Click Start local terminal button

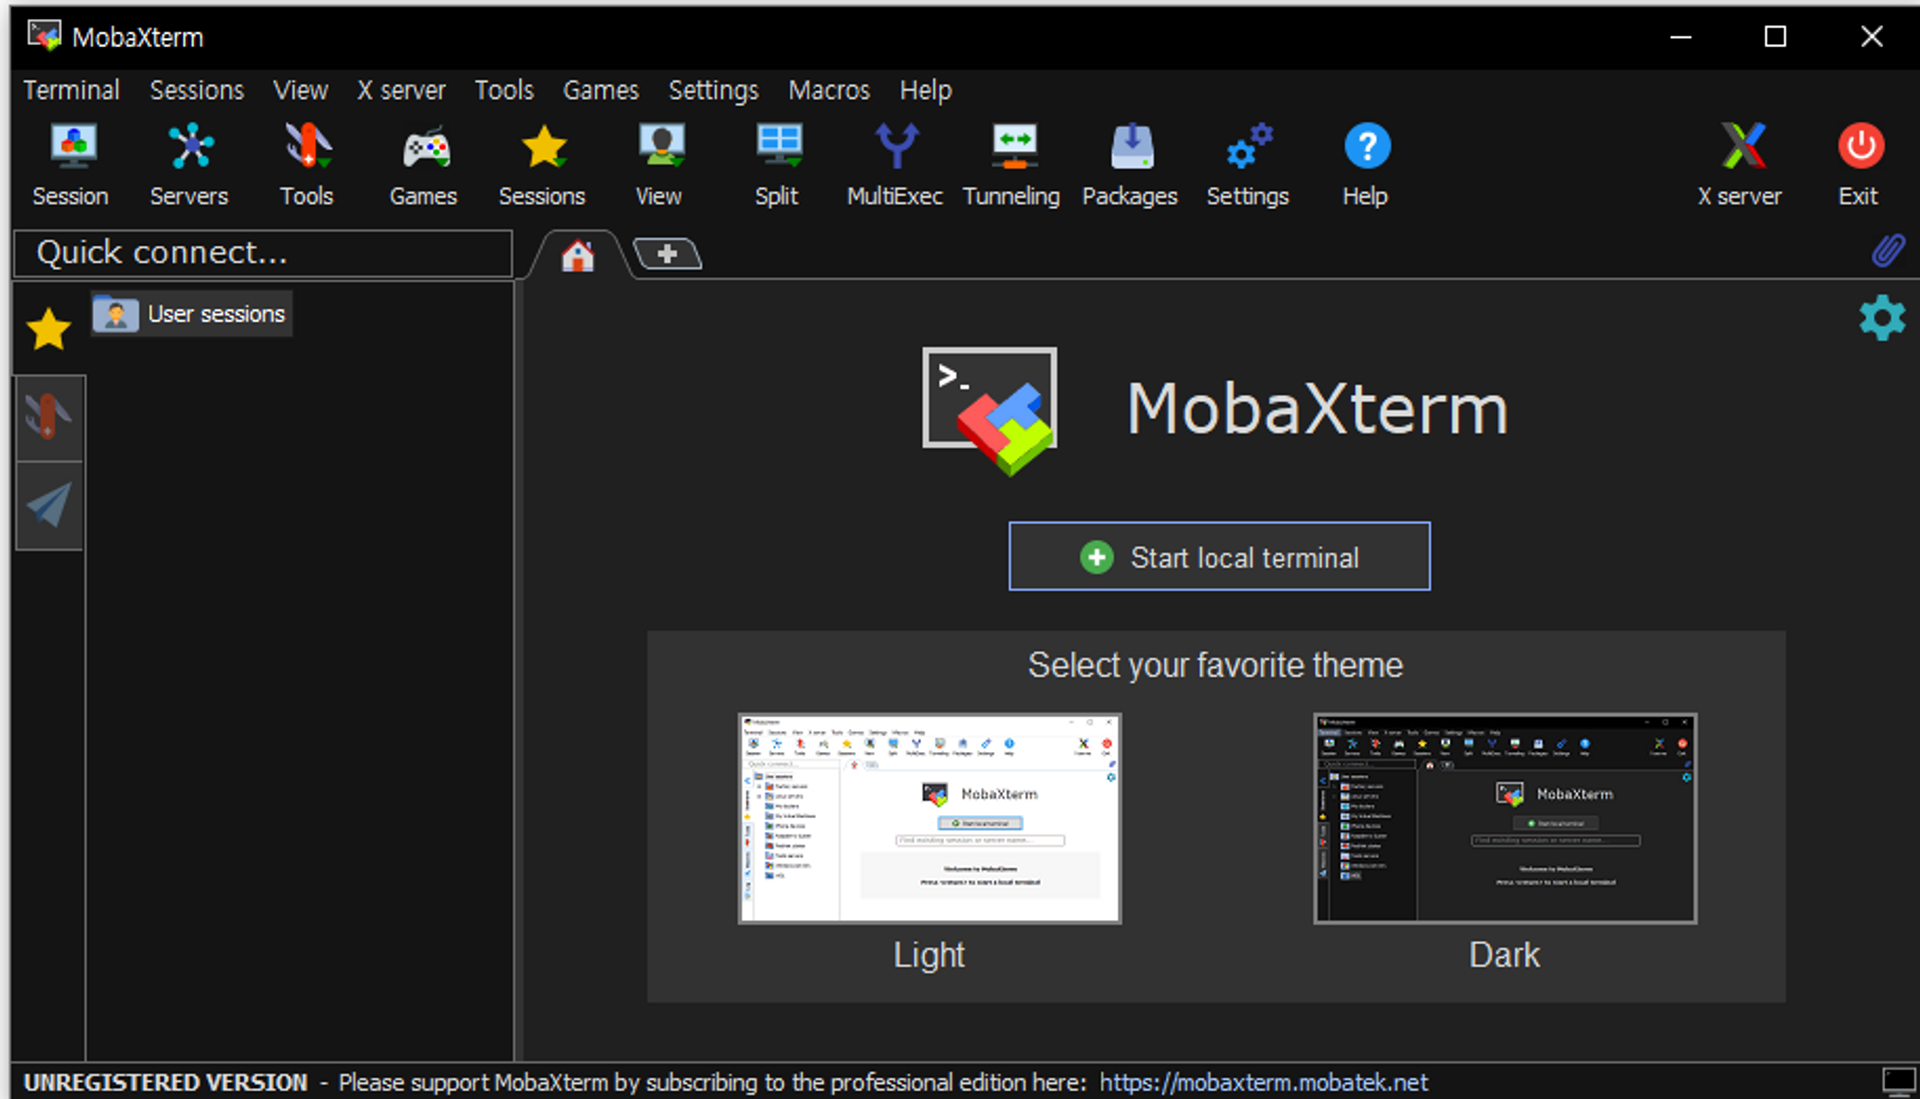[x=1219, y=557]
